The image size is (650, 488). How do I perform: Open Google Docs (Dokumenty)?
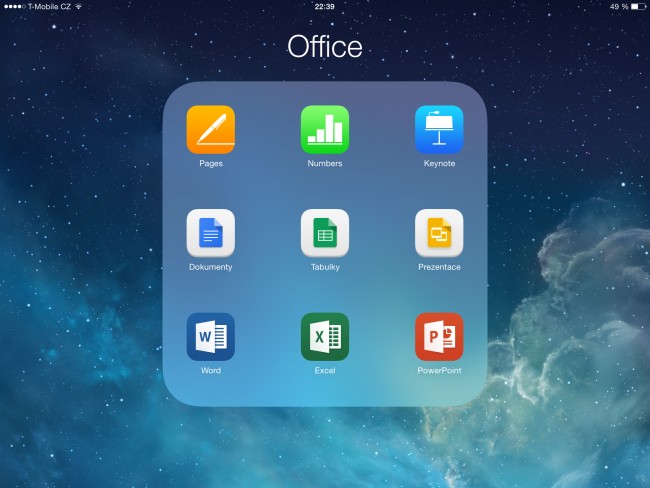click(x=211, y=233)
